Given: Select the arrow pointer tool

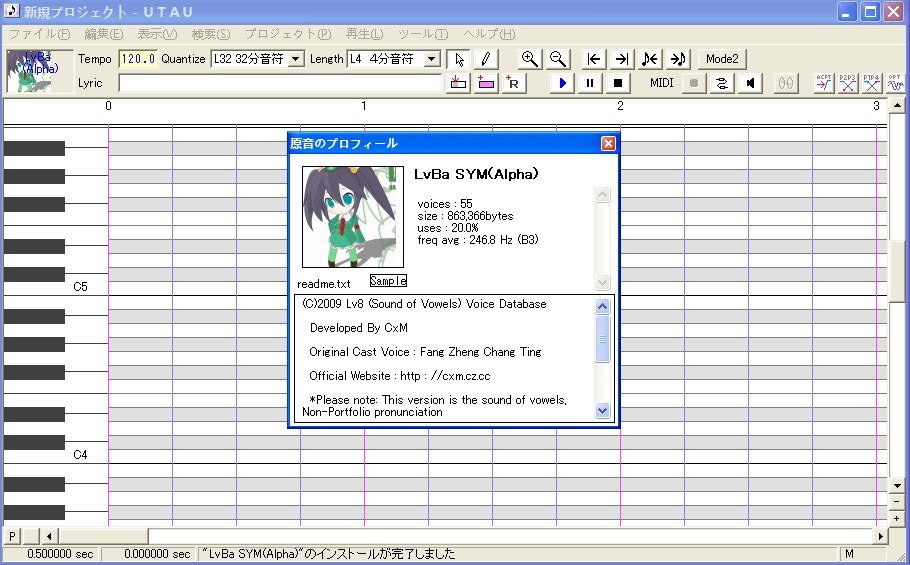Looking at the screenshot, I should [458, 59].
